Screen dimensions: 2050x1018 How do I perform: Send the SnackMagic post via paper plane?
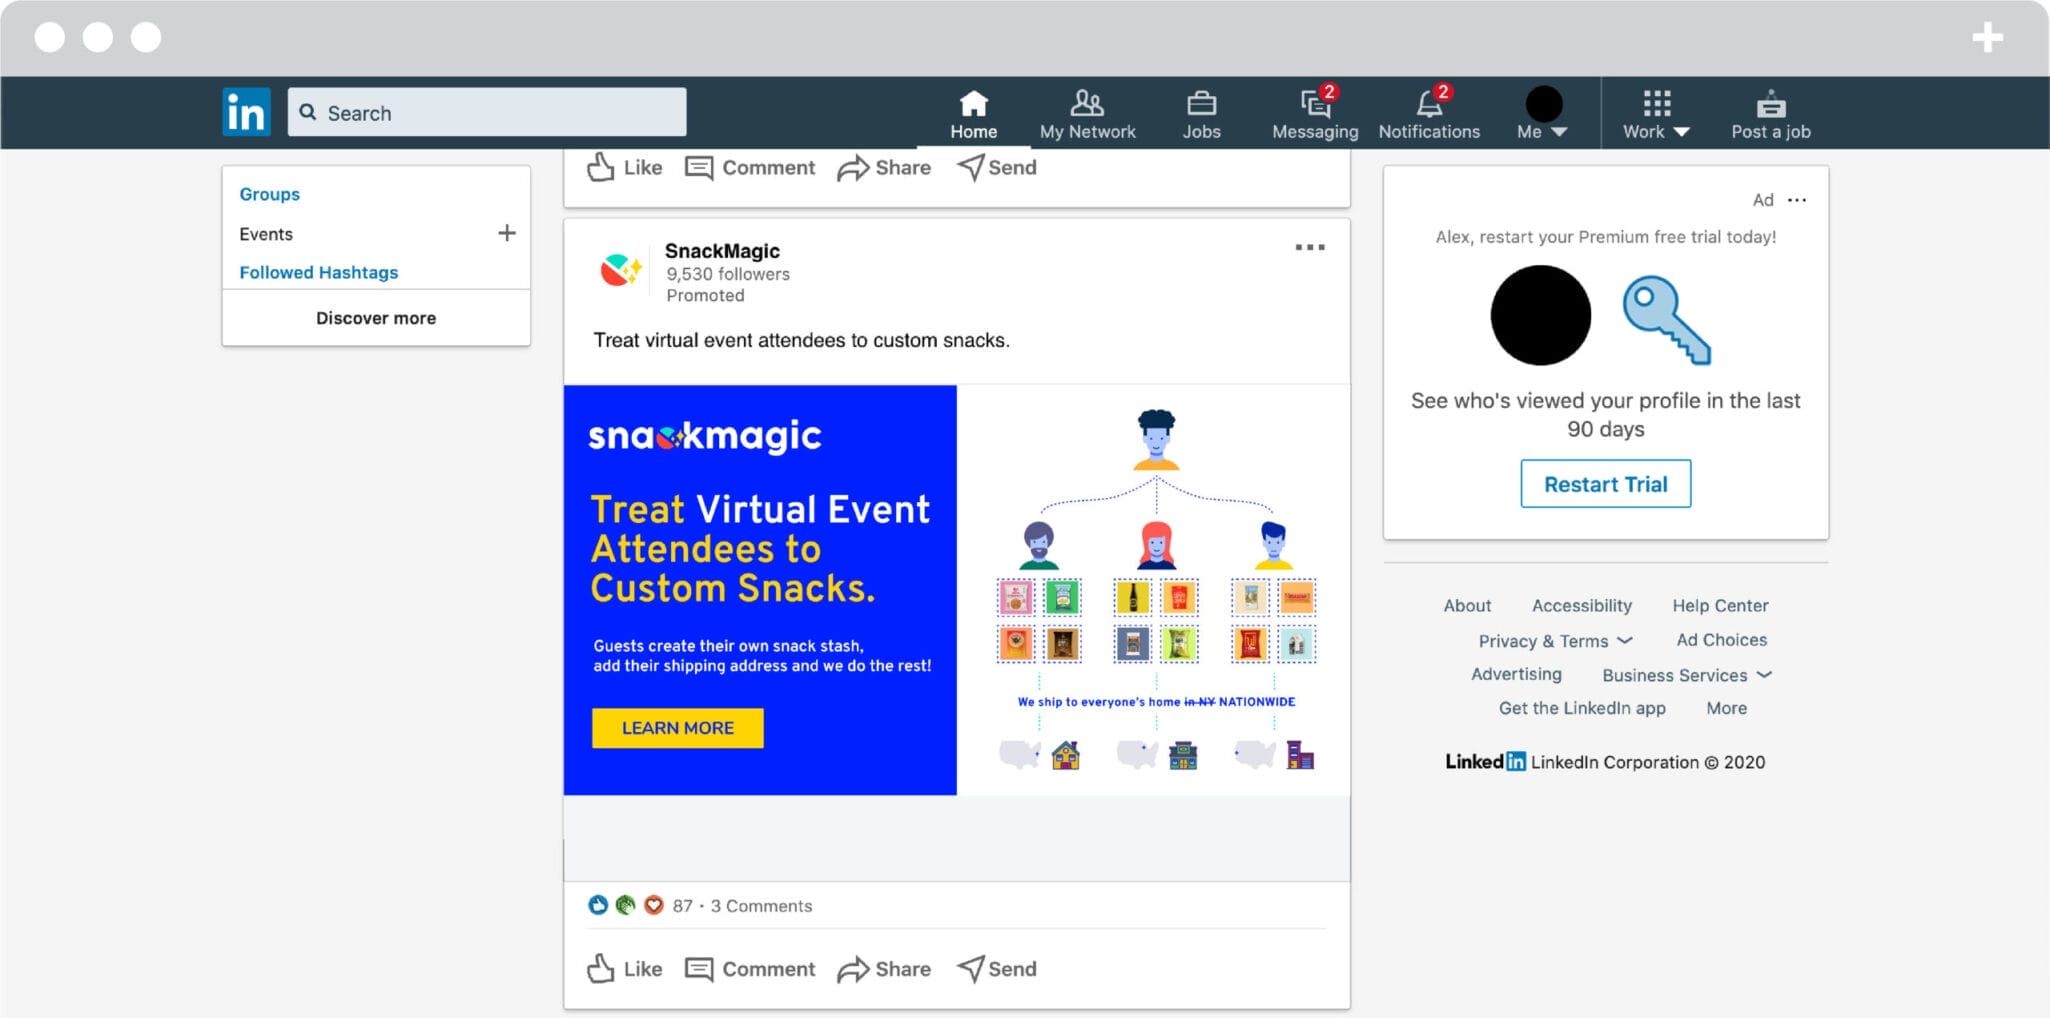pos(997,968)
